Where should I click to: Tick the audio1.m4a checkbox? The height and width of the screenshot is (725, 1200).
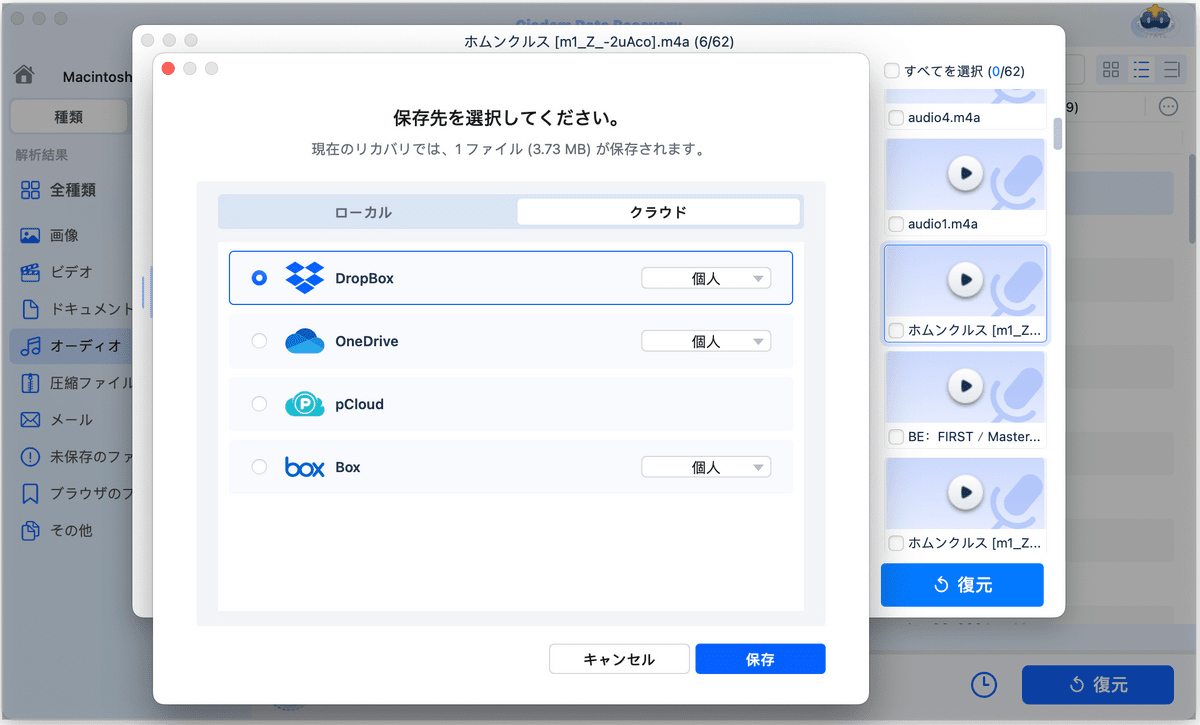pos(896,224)
